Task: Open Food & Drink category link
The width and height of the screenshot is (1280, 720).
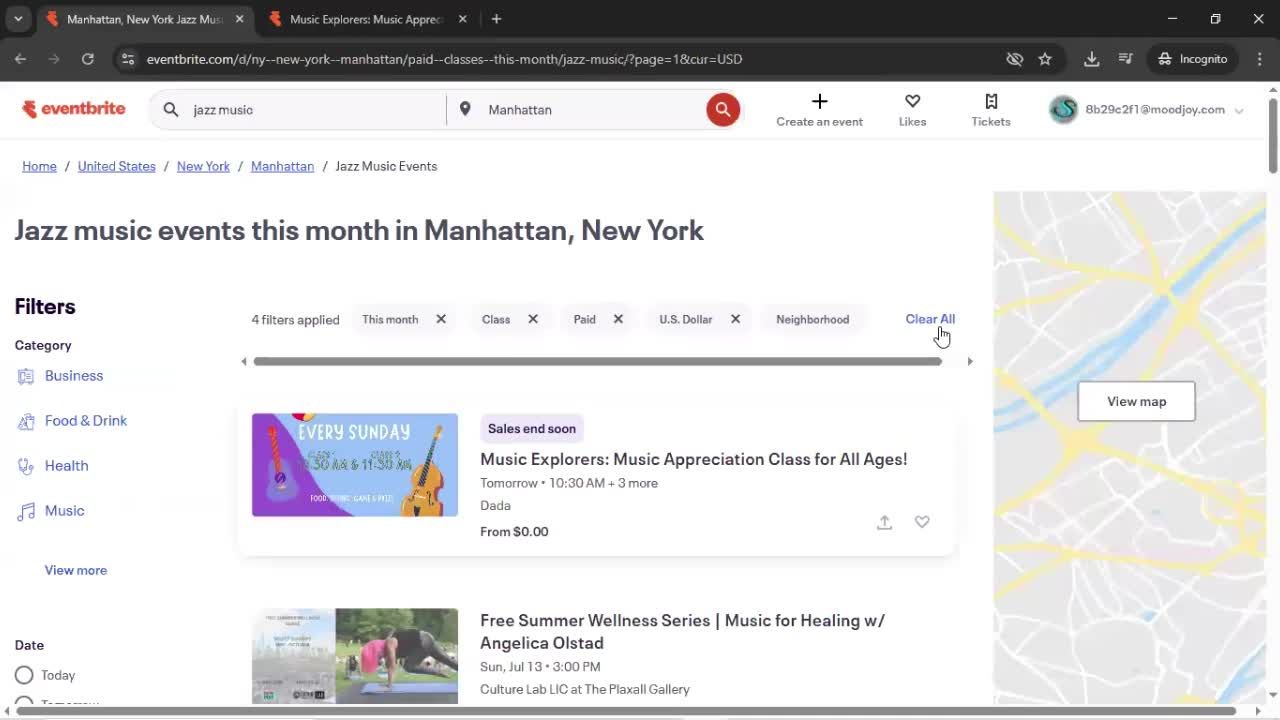Action: [x=86, y=421]
